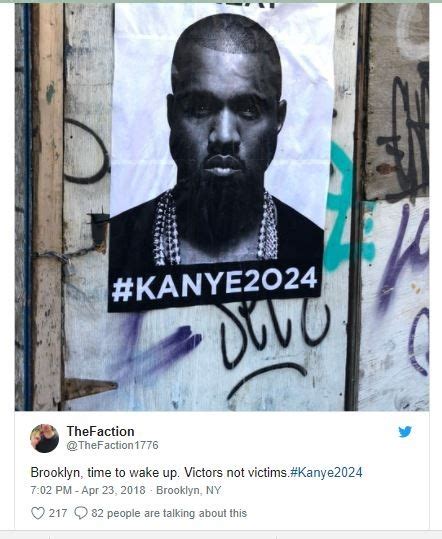Click the Brooklyn, NY location link
The width and height of the screenshot is (442, 539).
188,490
